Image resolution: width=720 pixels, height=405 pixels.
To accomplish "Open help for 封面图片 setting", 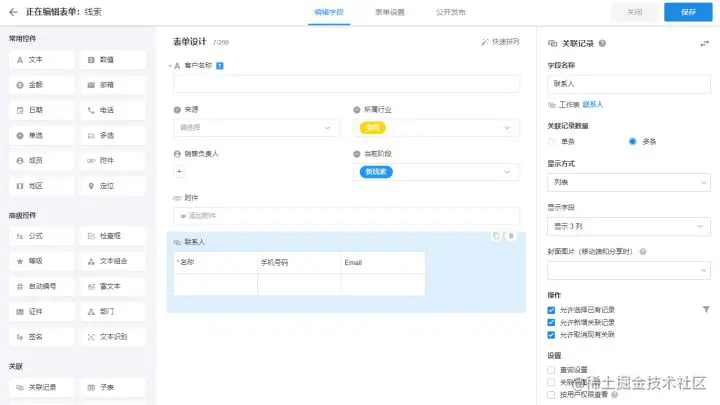I will click(643, 252).
